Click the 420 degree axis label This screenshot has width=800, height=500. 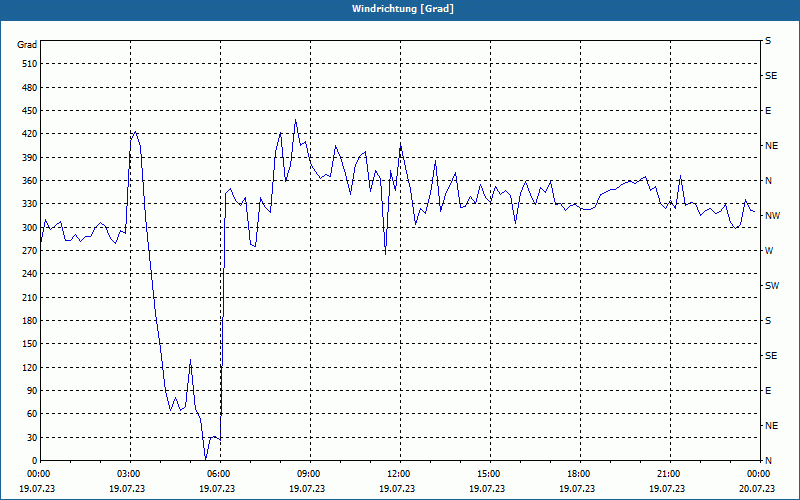[x=30, y=134]
